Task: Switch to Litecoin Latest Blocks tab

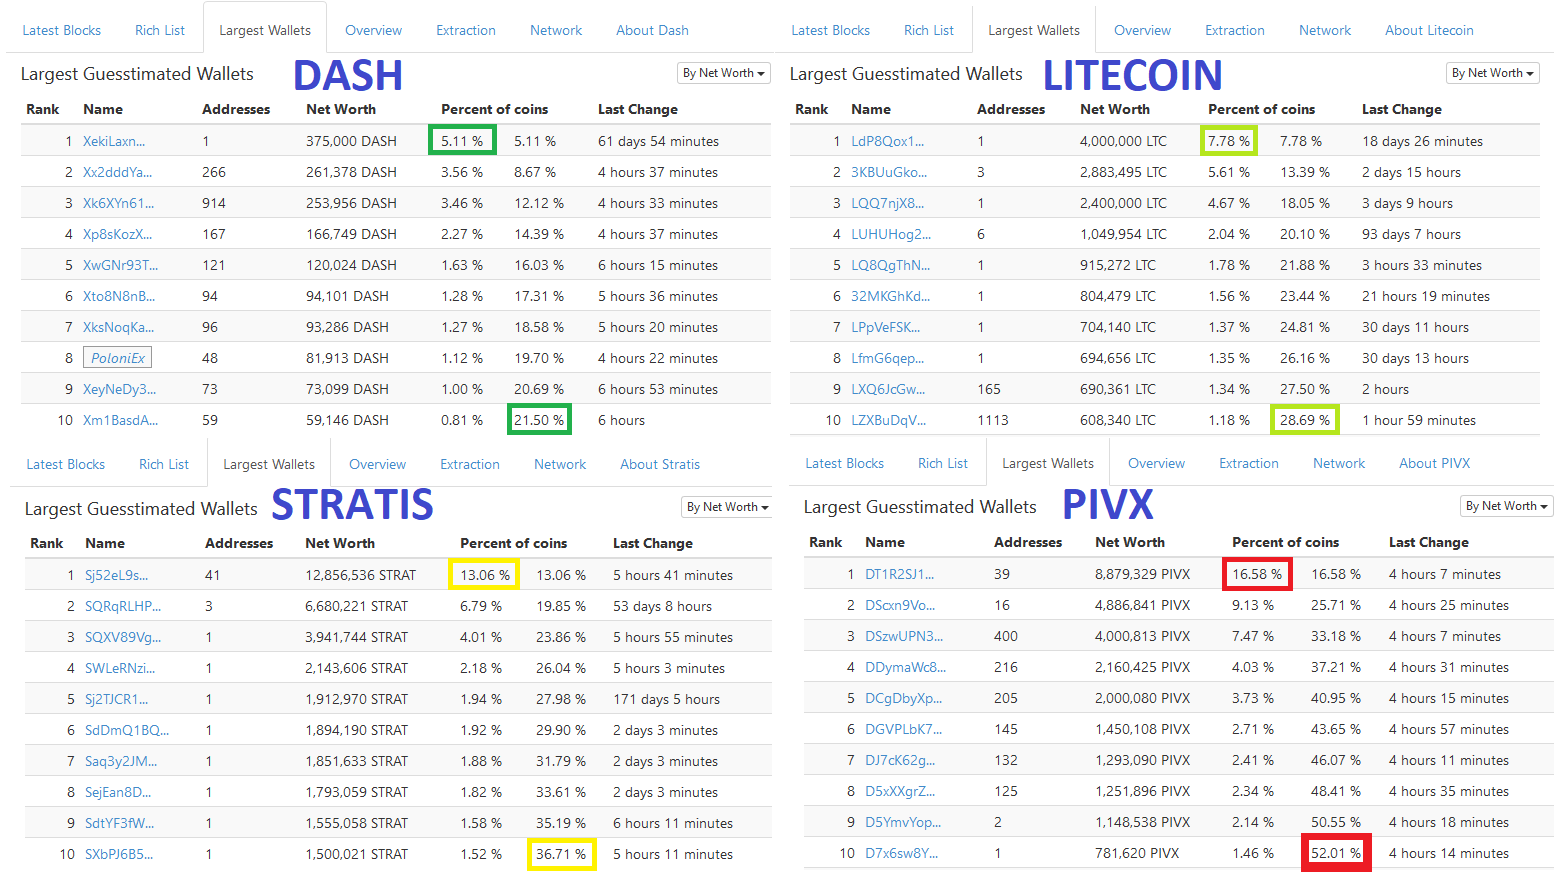Action: (831, 30)
